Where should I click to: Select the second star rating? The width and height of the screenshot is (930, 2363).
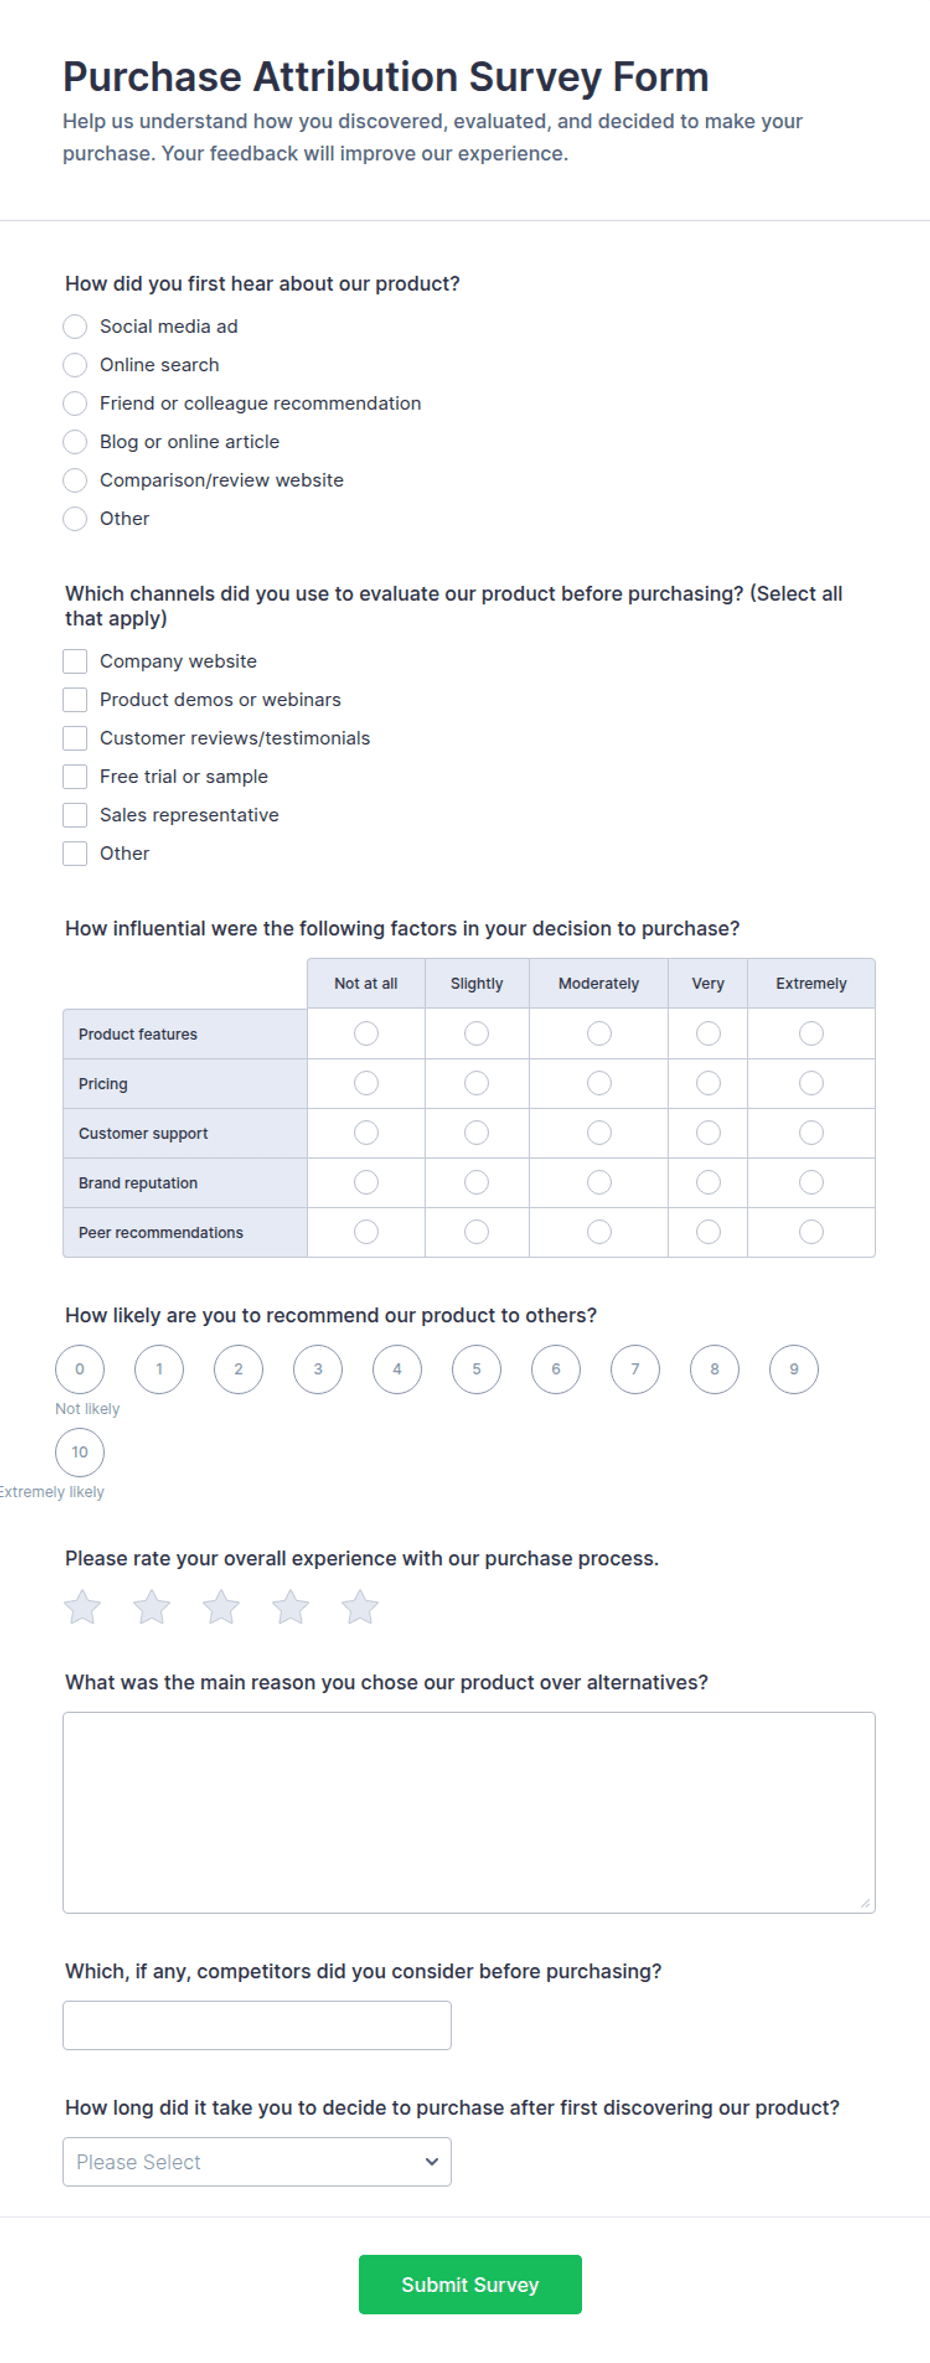(x=152, y=1607)
